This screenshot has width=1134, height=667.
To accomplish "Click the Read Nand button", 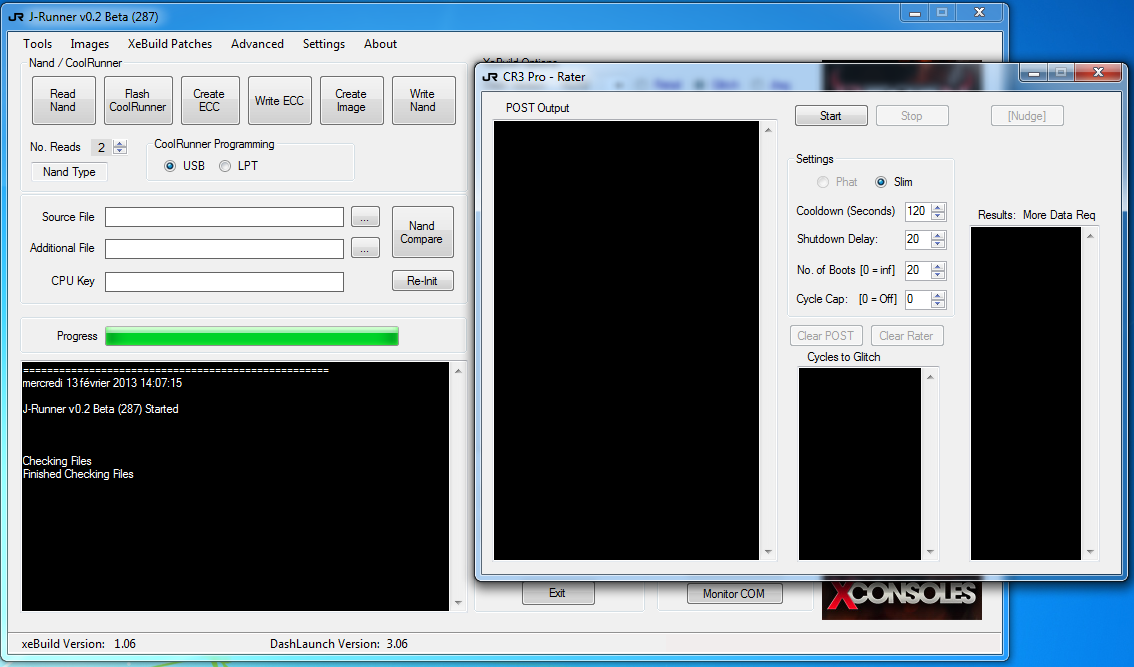I will (x=63, y=101).
